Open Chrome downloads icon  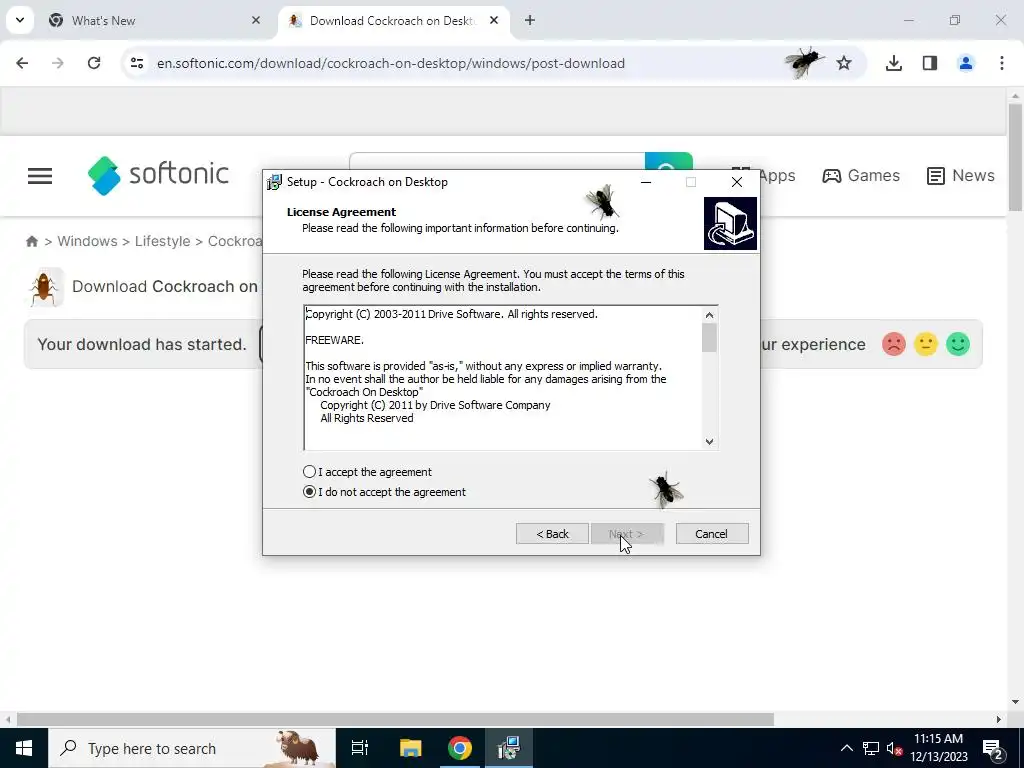point(894,63)
